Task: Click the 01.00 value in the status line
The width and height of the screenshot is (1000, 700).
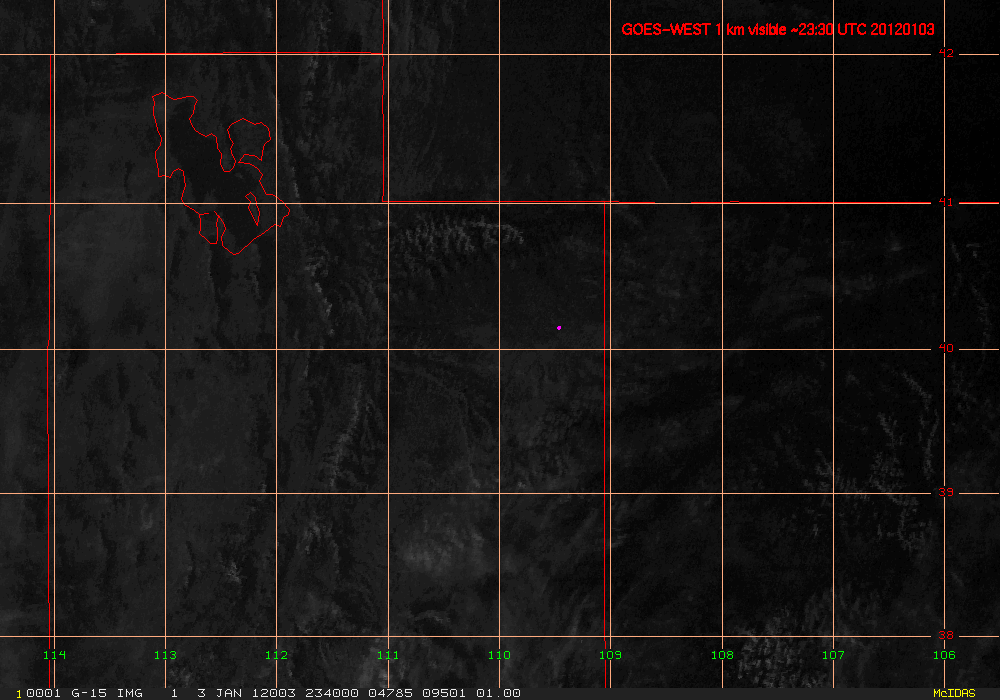Action: point(498,693)
